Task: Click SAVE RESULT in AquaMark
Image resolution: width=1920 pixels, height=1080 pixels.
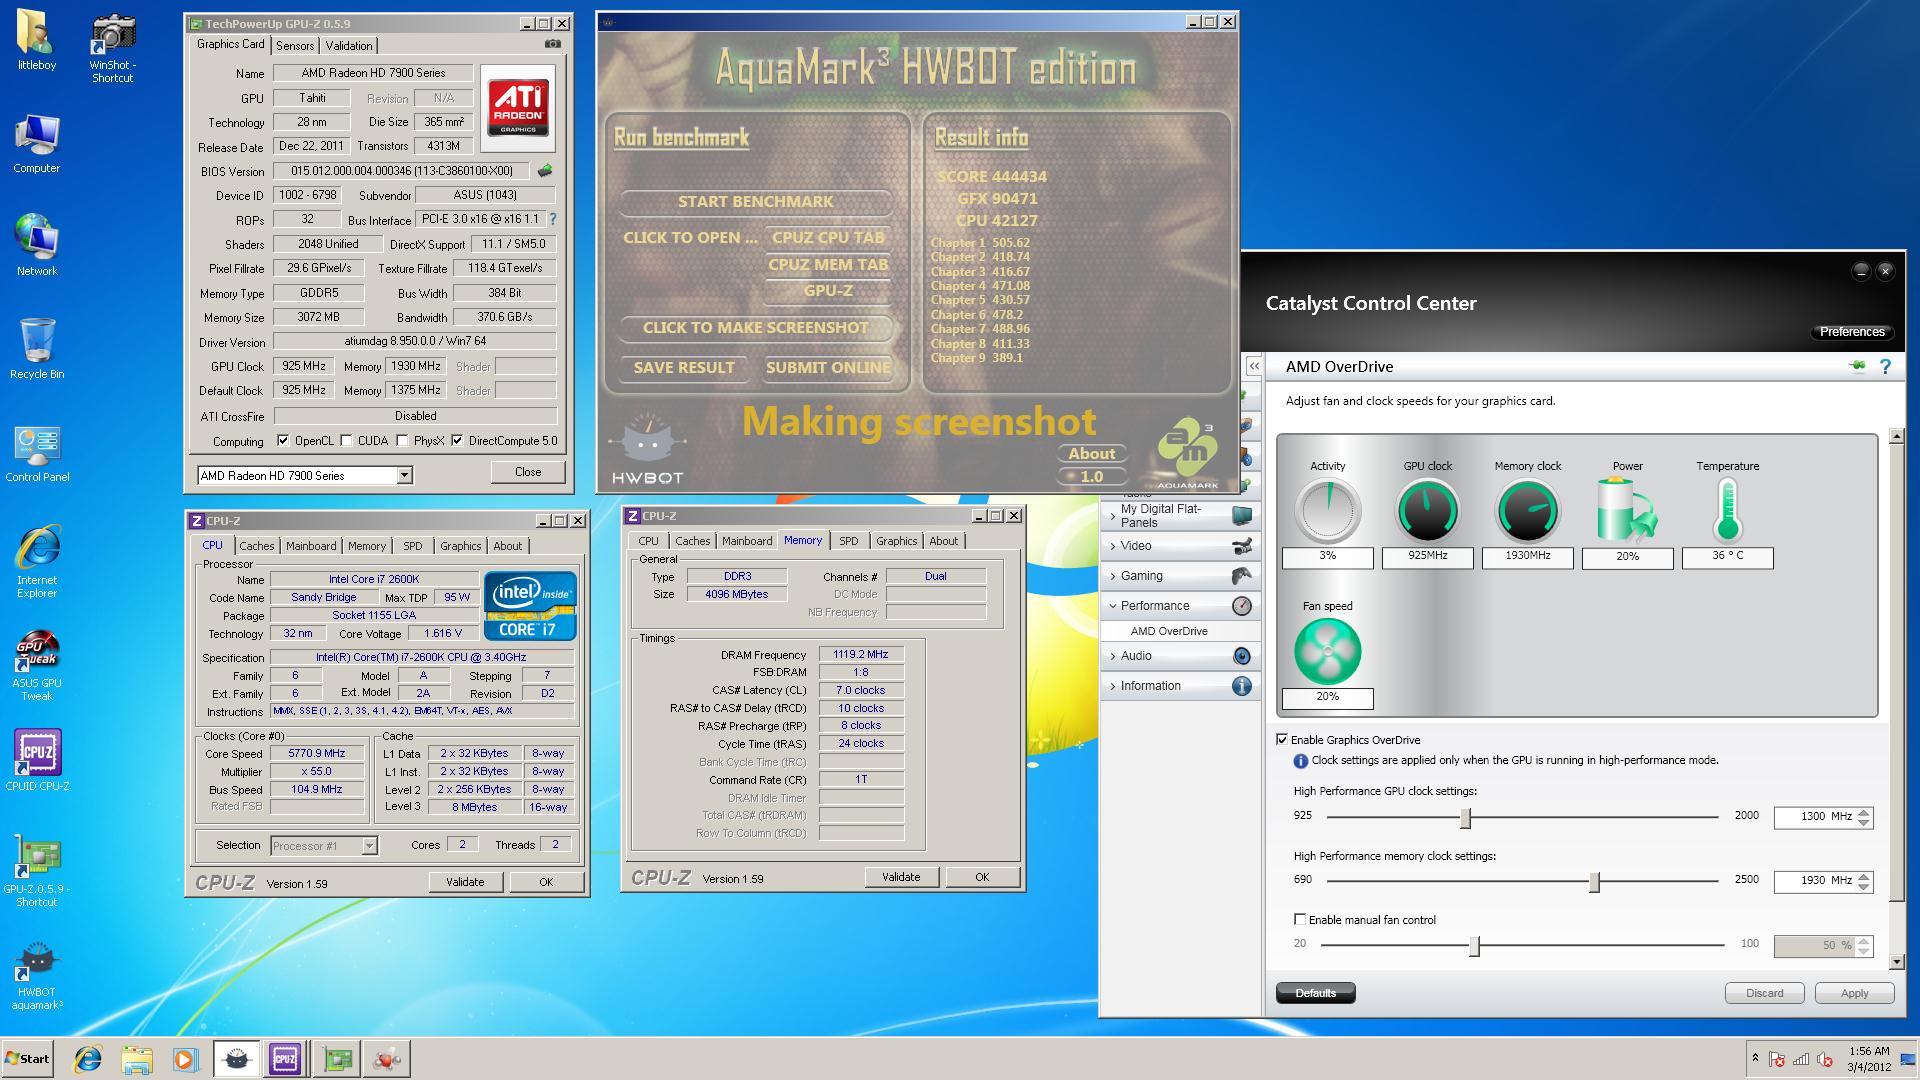Action: pos(684,368)
